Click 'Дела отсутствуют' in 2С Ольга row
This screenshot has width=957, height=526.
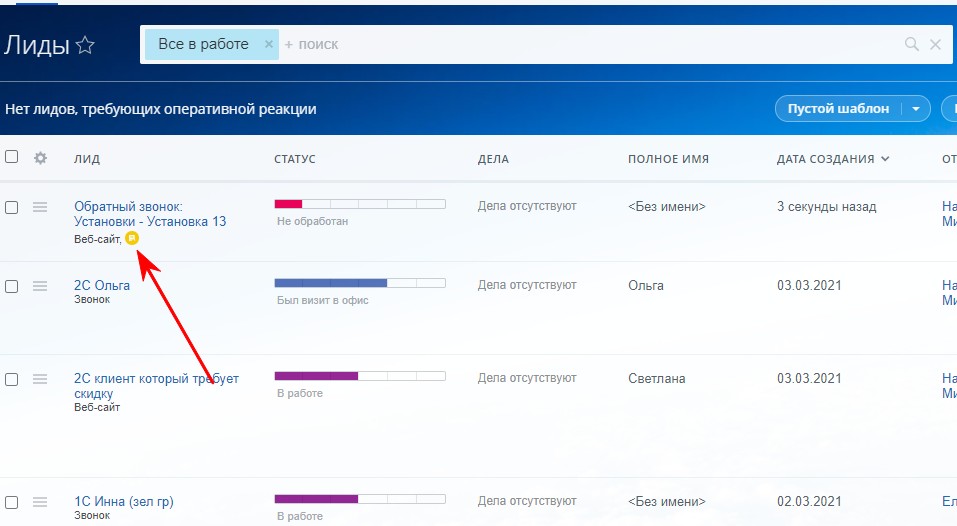[527, 285]
